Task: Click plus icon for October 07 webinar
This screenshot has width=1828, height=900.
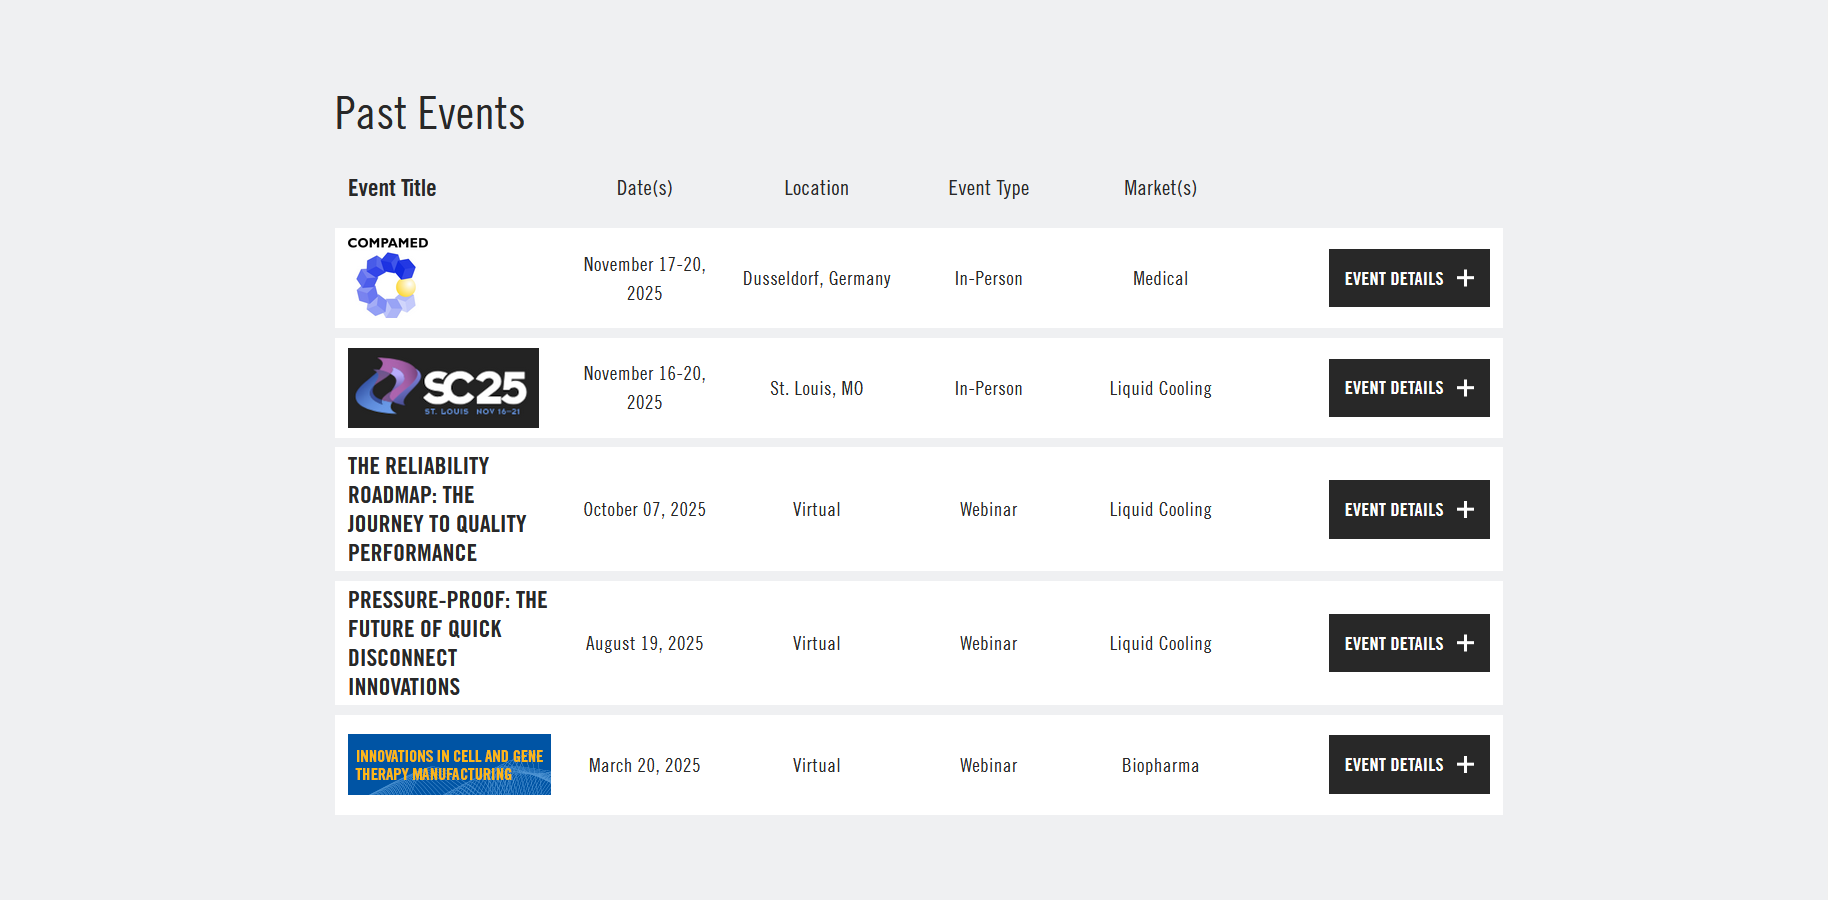Action: point(1465,510)
